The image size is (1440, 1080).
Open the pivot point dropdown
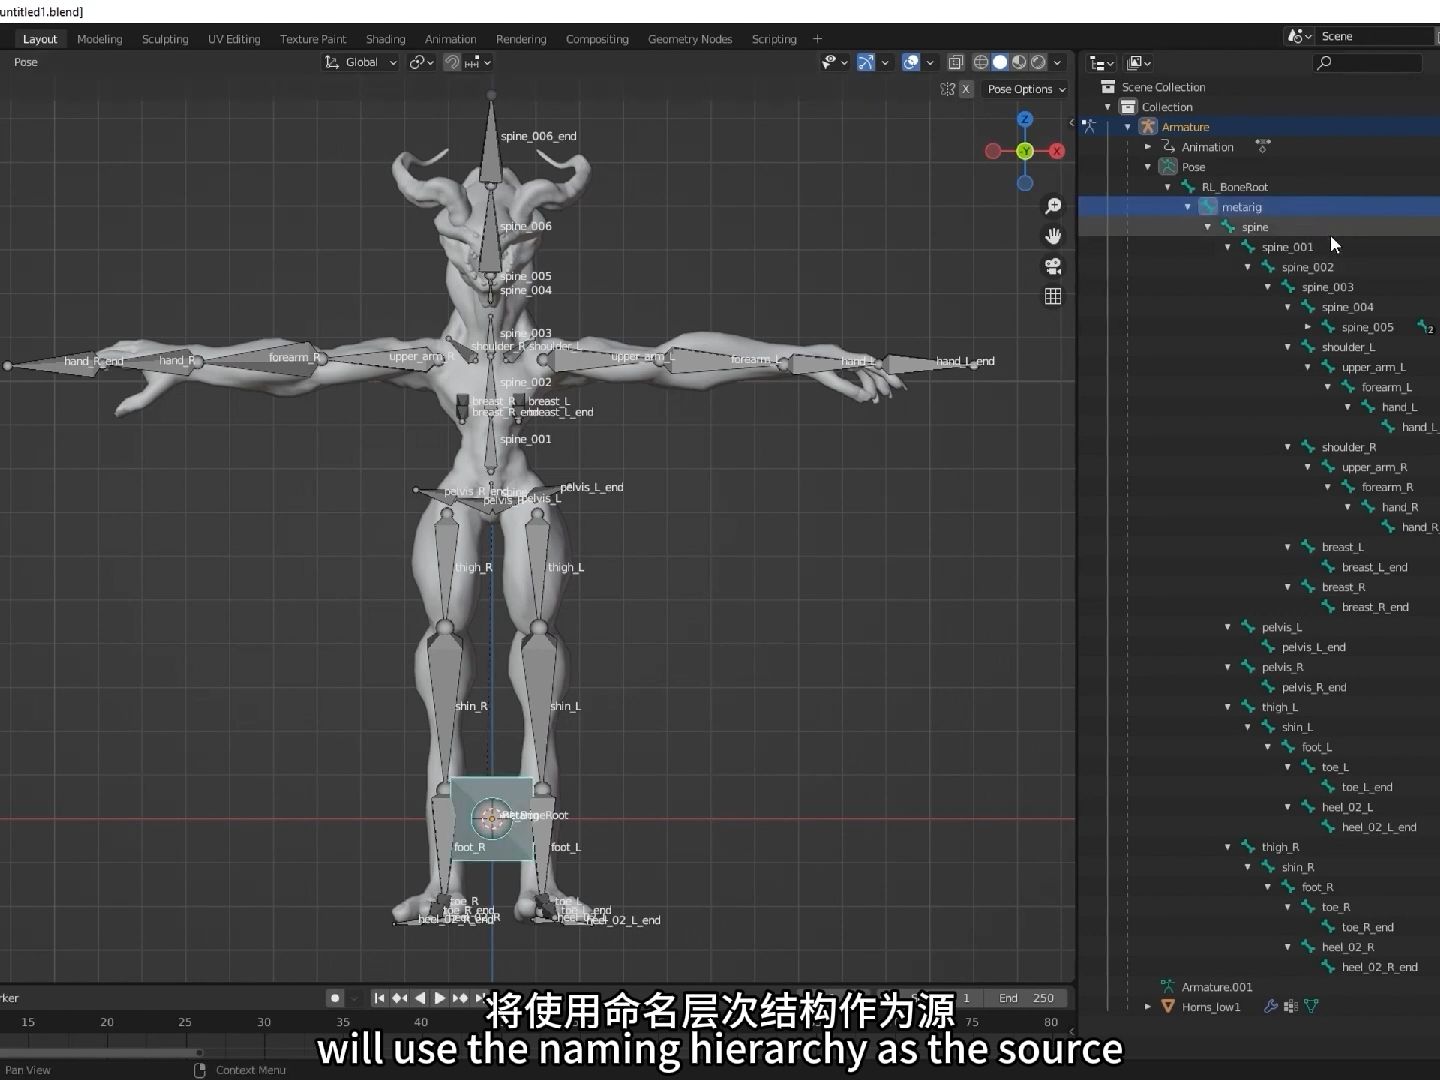pyautogui.click(x=421, y=62)
